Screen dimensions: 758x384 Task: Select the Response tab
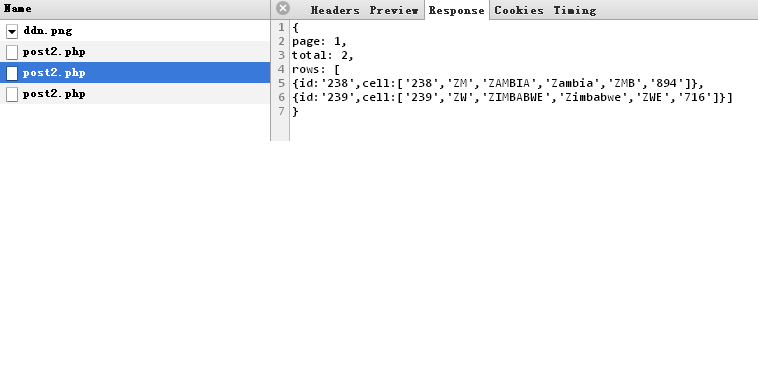point(456,10)
